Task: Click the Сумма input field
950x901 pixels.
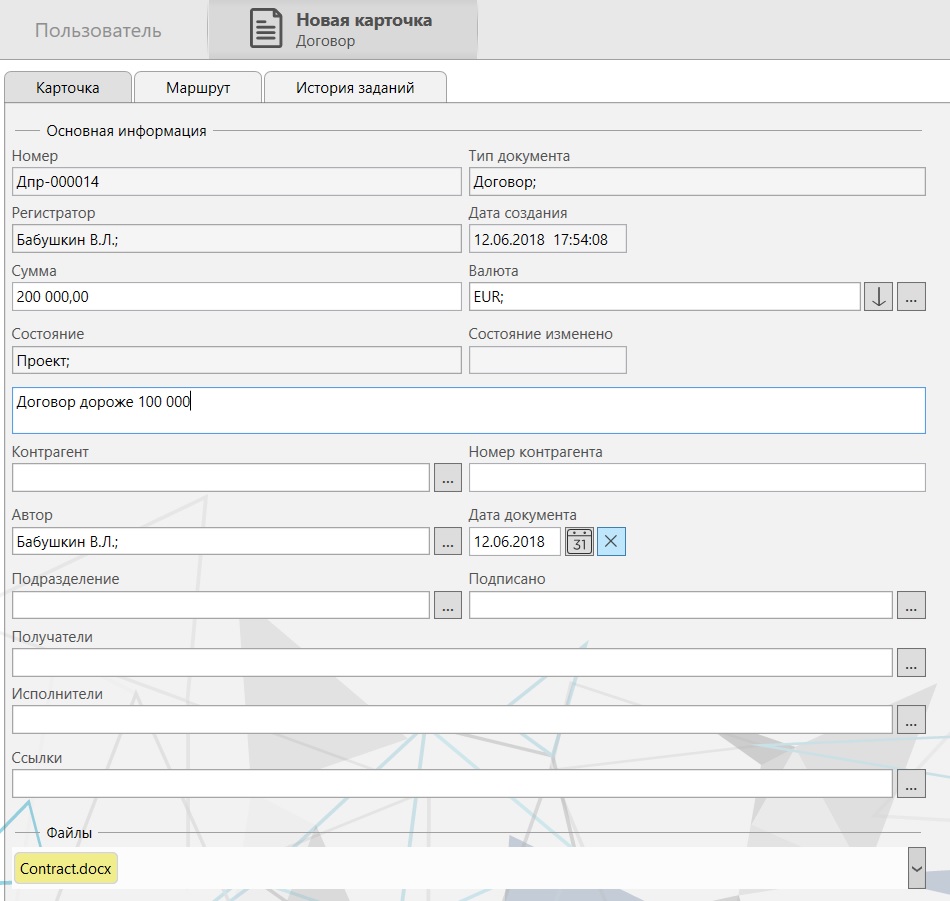Action: [236, 297]
